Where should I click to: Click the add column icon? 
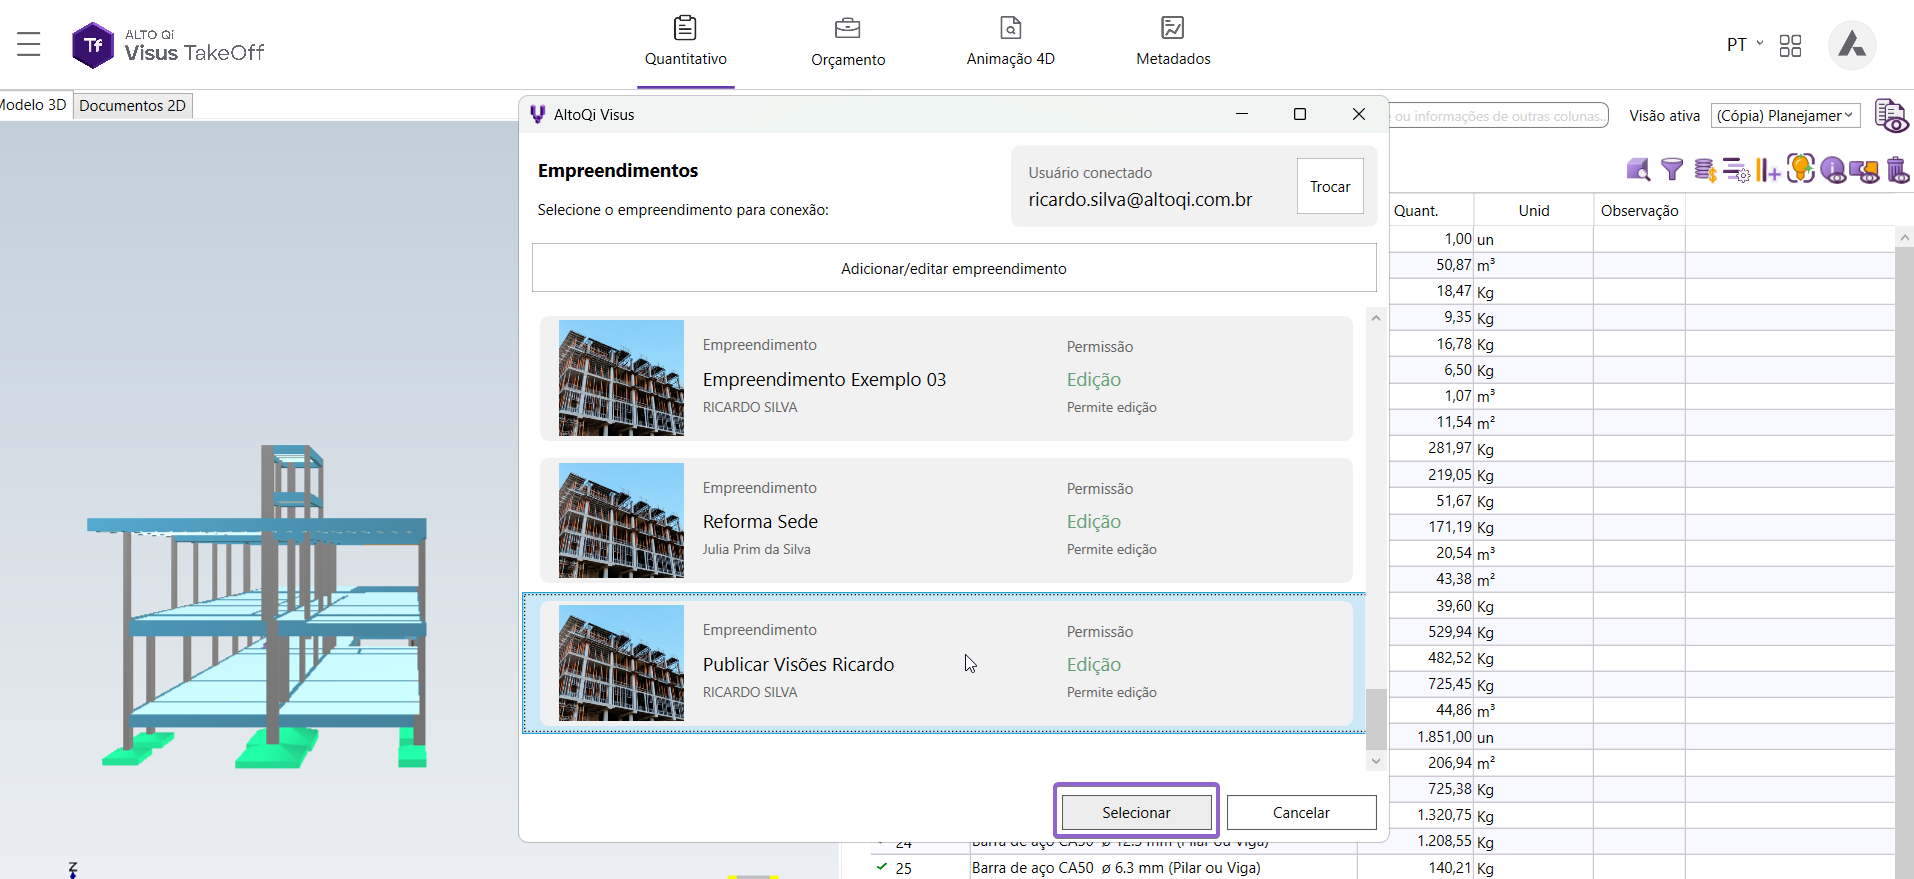tap(1768, 170)
